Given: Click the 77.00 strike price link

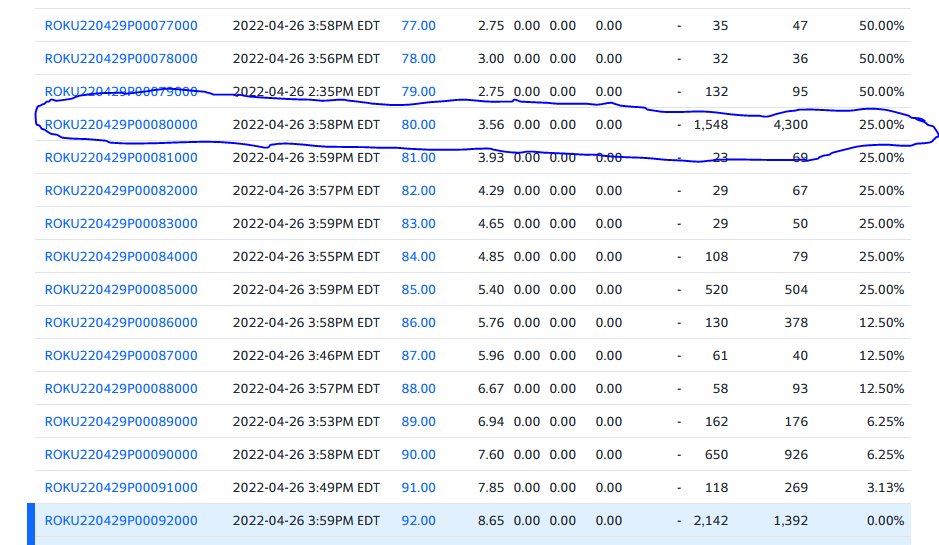Looking at the screenshot, I should coord(419,26).
